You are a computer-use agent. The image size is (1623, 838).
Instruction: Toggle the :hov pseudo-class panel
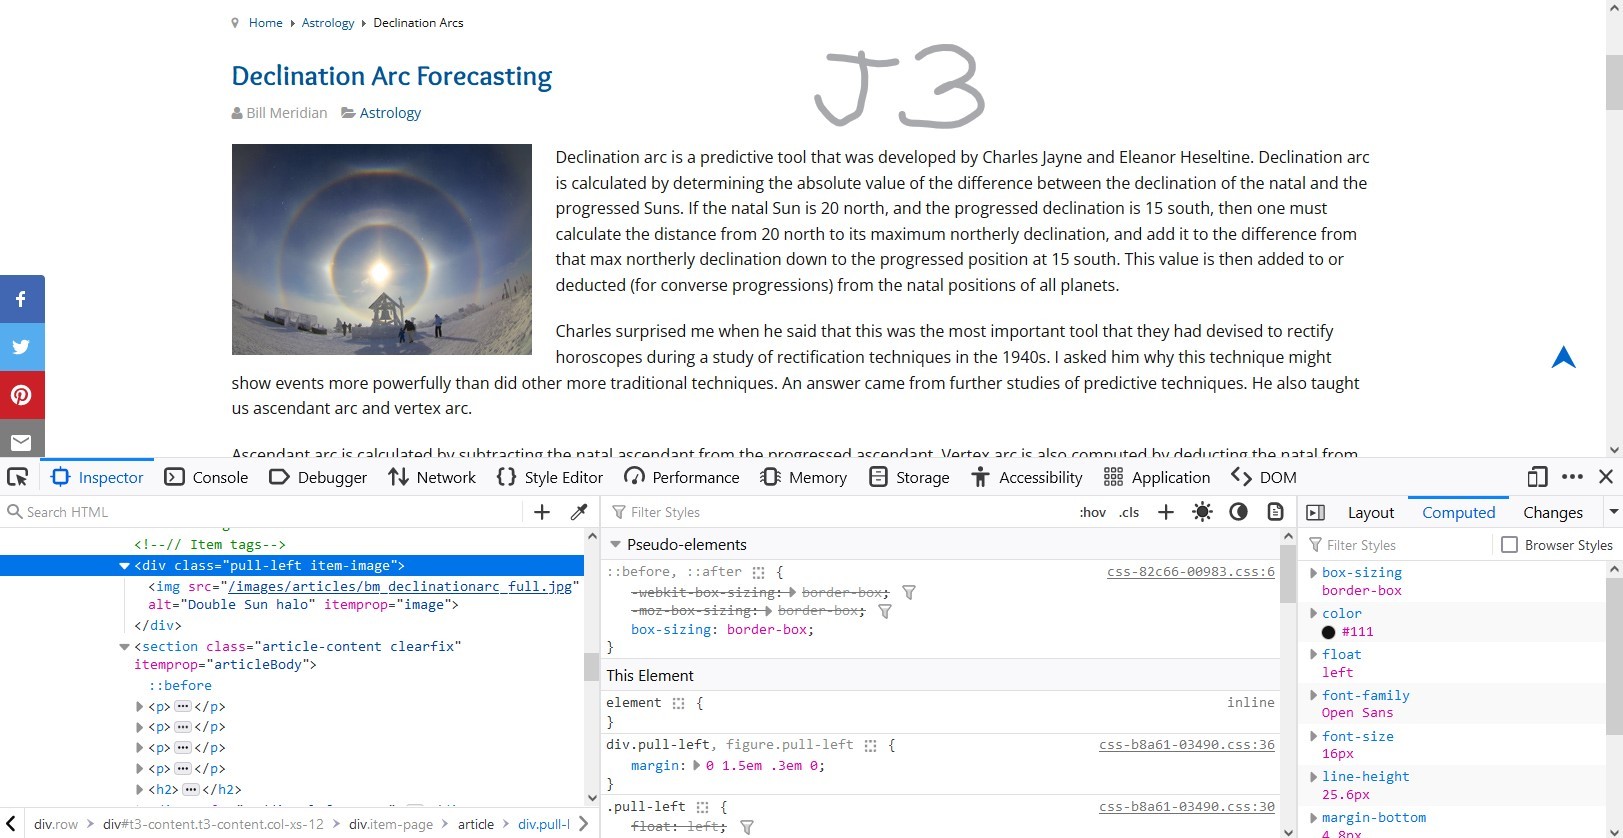(x=1093, y=512)
